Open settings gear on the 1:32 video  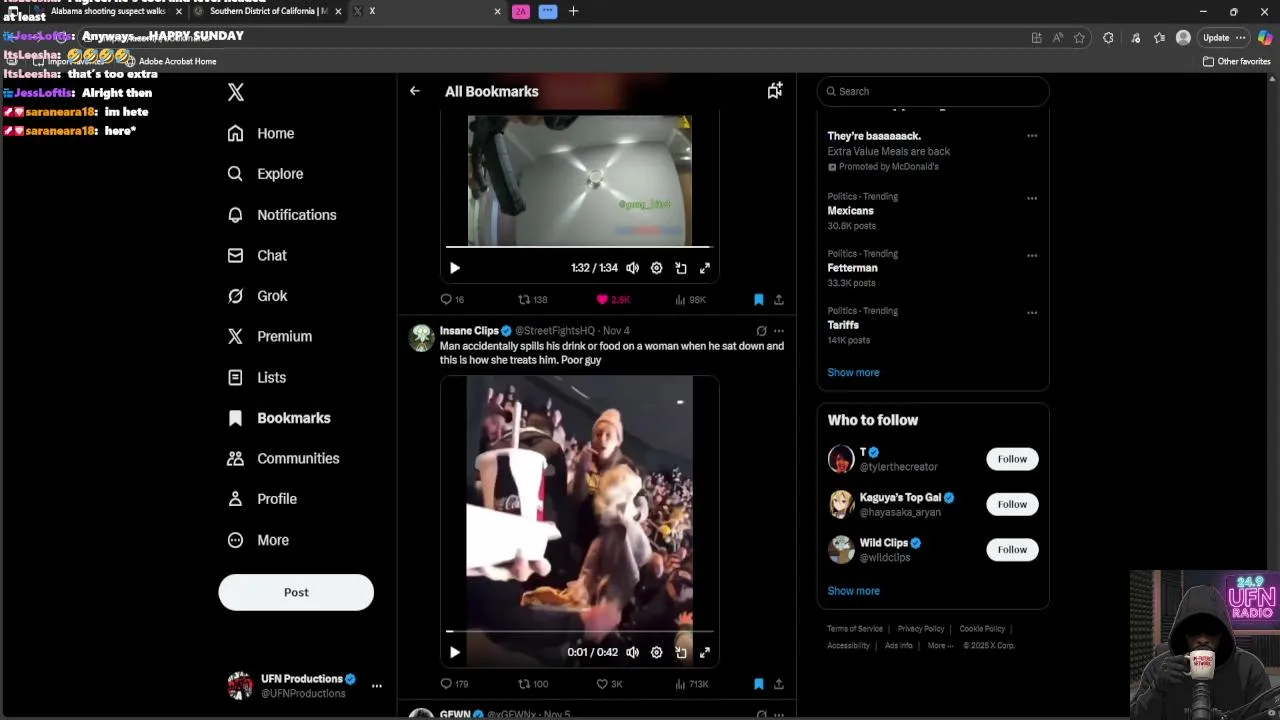click(657, 268)
